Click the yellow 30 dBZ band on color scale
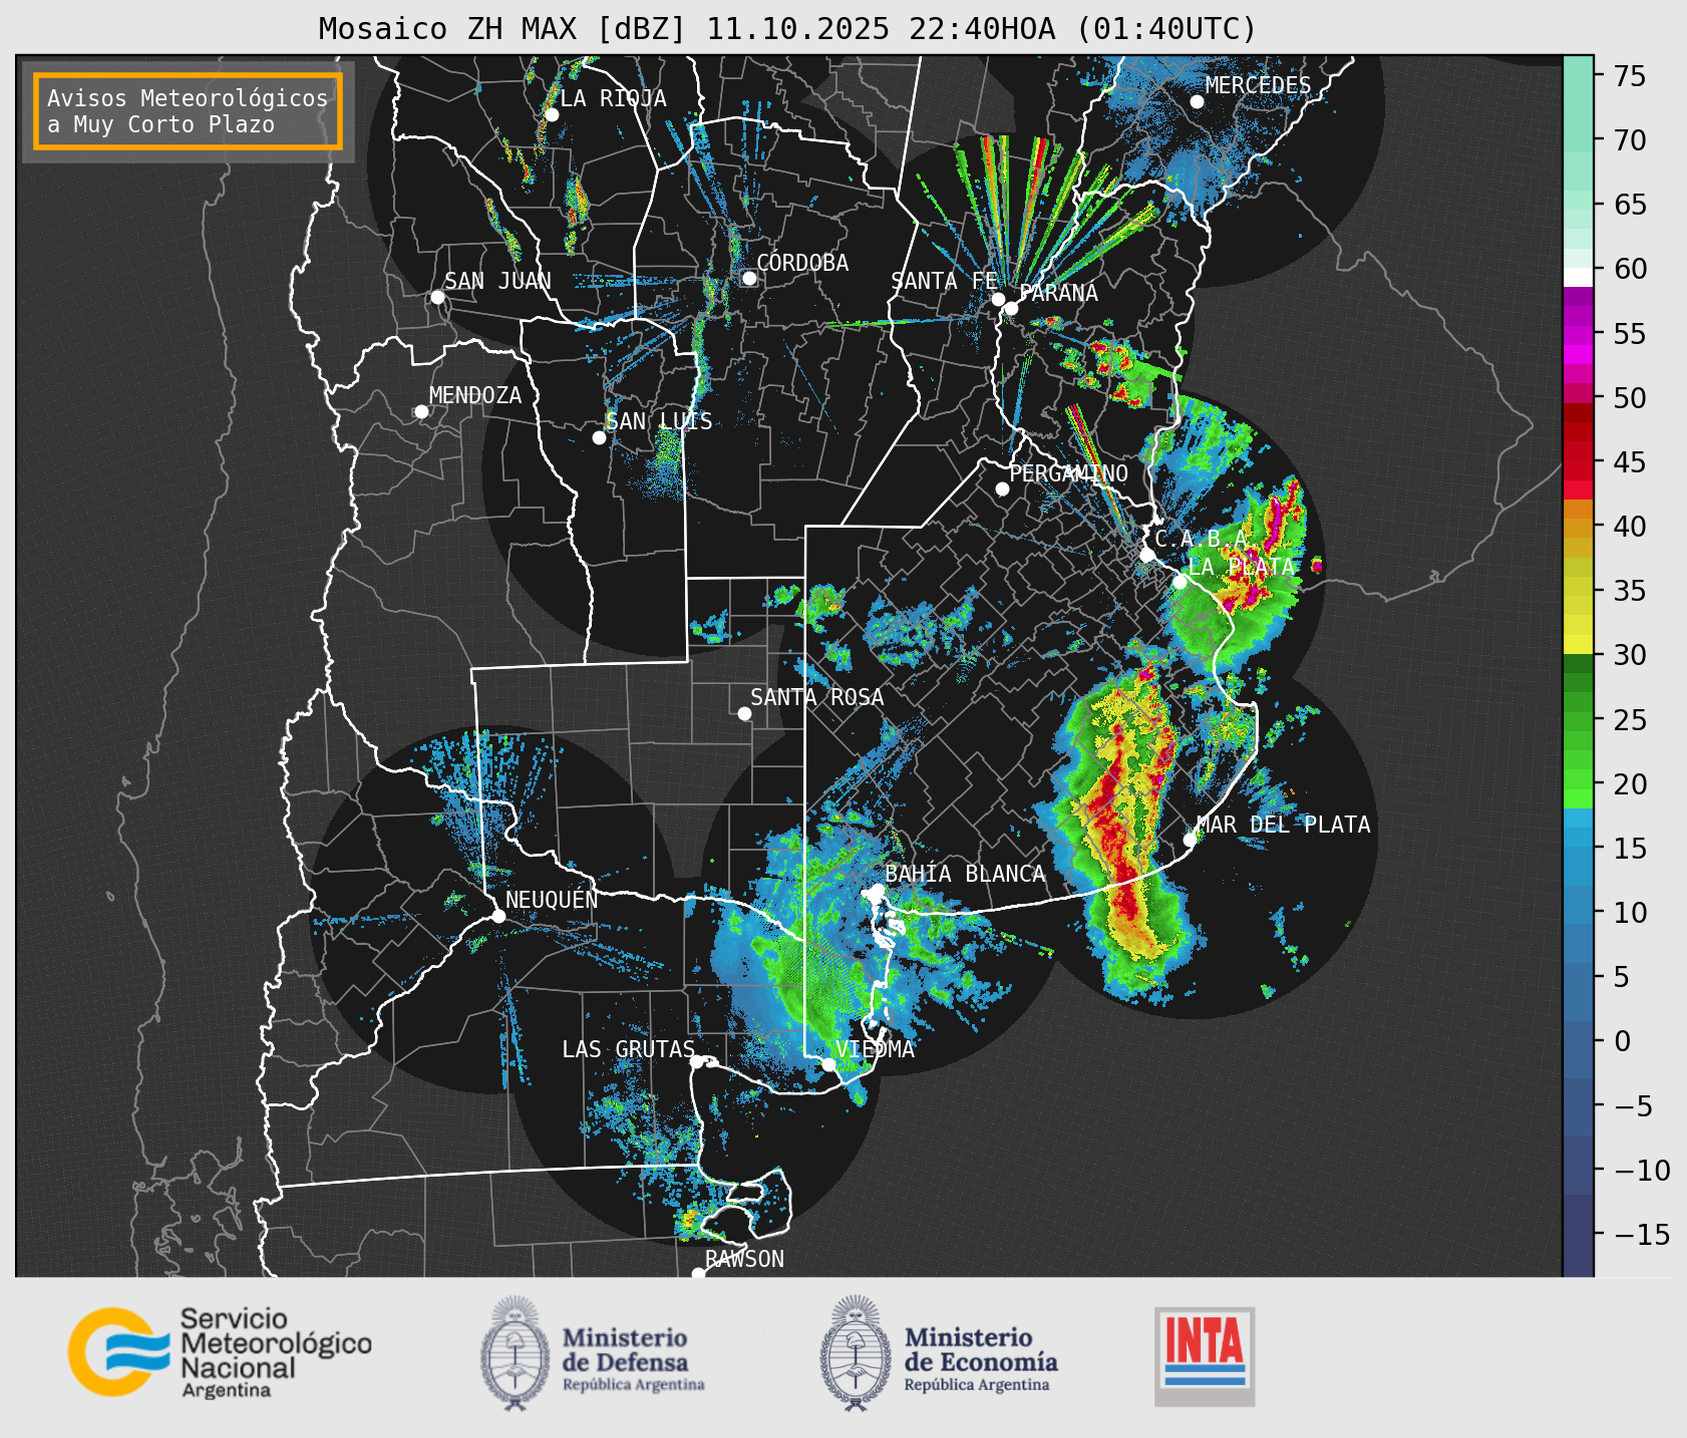Image resolution: width=1687 pixels, height=1438 pixels. [x=1578, y=645]
